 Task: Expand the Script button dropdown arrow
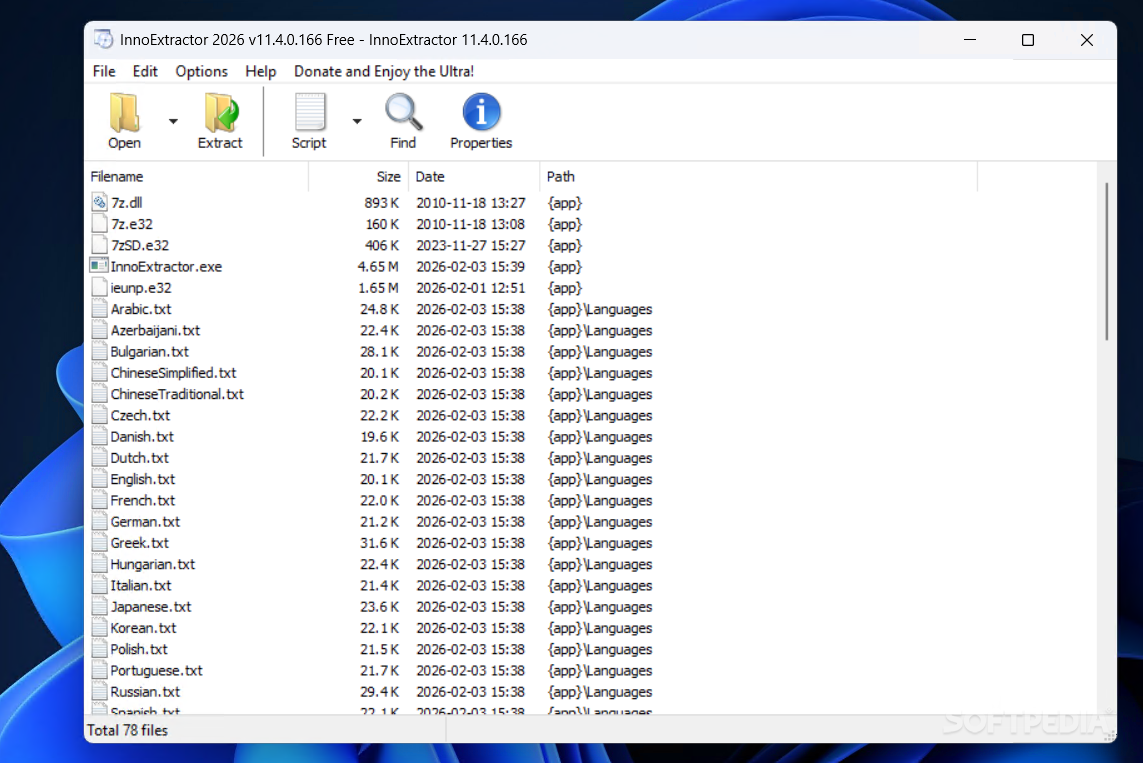coord(356,121)
